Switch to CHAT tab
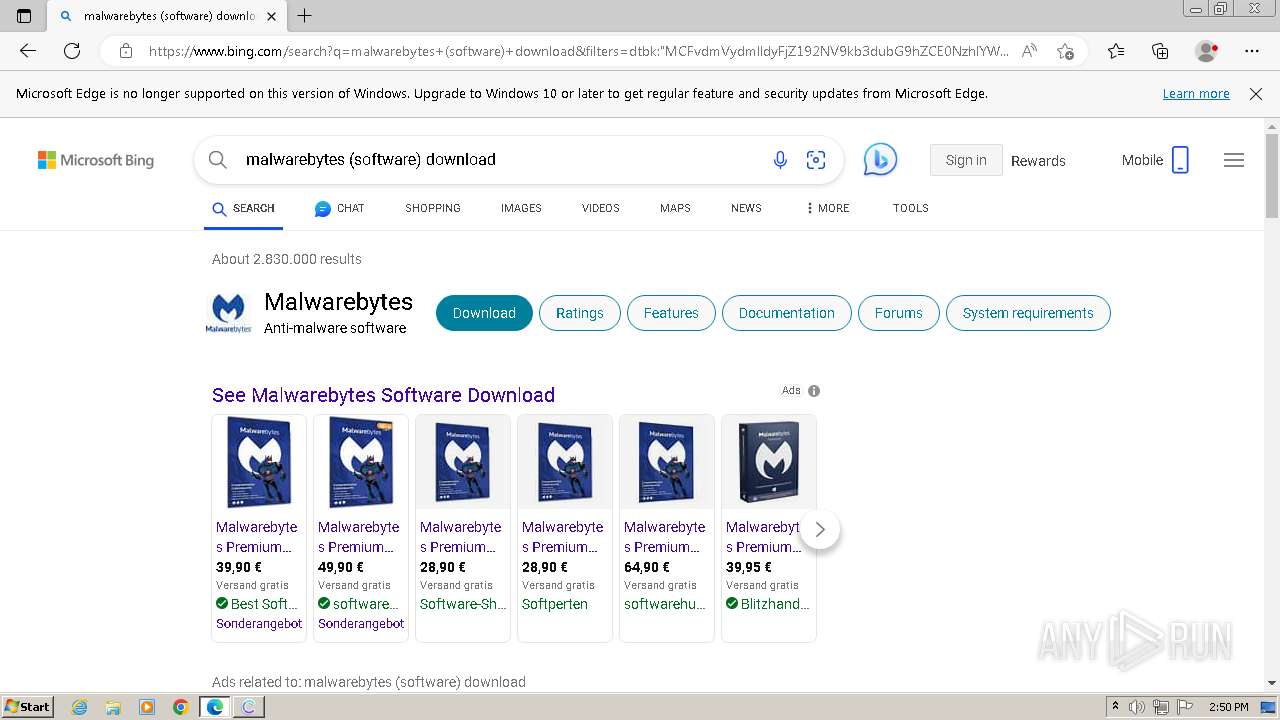Screen dimensions: 1280x720 339,208
